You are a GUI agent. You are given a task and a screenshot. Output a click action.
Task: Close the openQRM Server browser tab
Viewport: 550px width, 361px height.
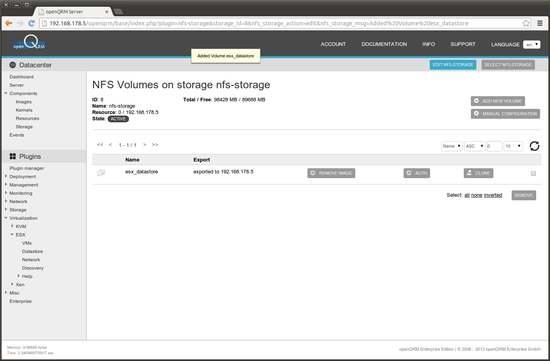[x=107, y=12]
